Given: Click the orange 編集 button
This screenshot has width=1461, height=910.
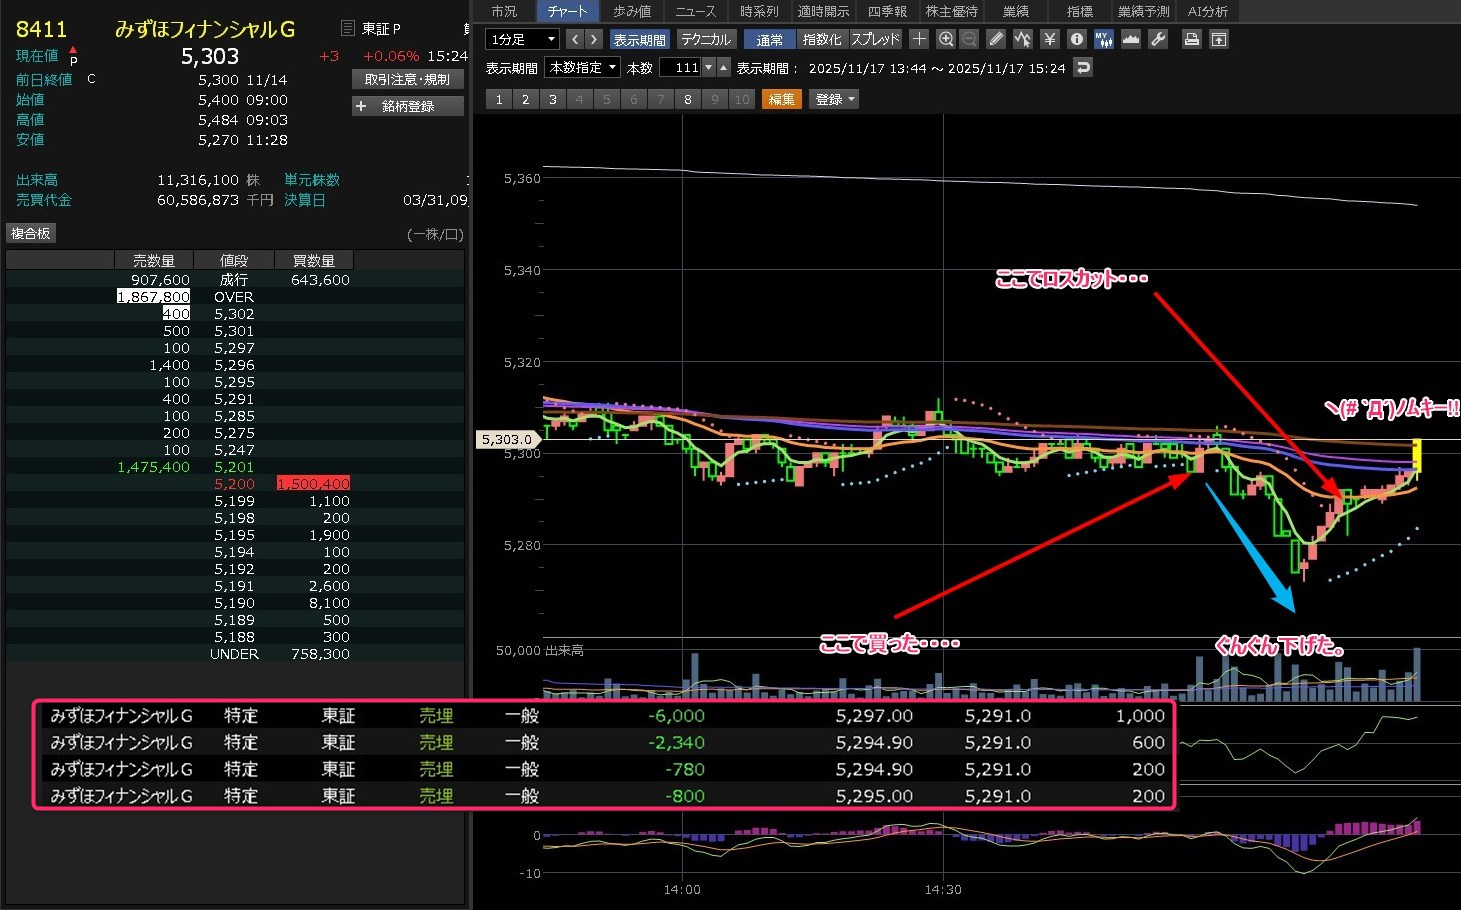Looking at the screenshot, I should click(781, 99).
